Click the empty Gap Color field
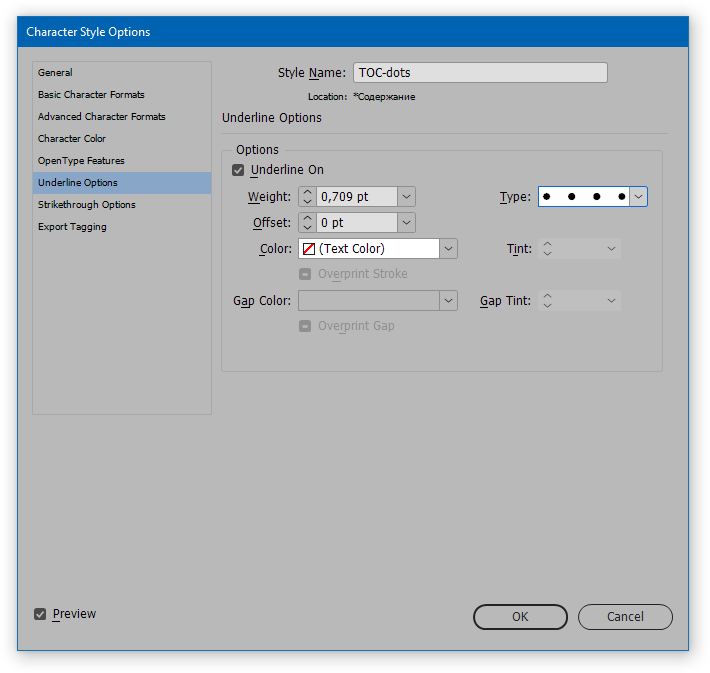 coord(369,301)
